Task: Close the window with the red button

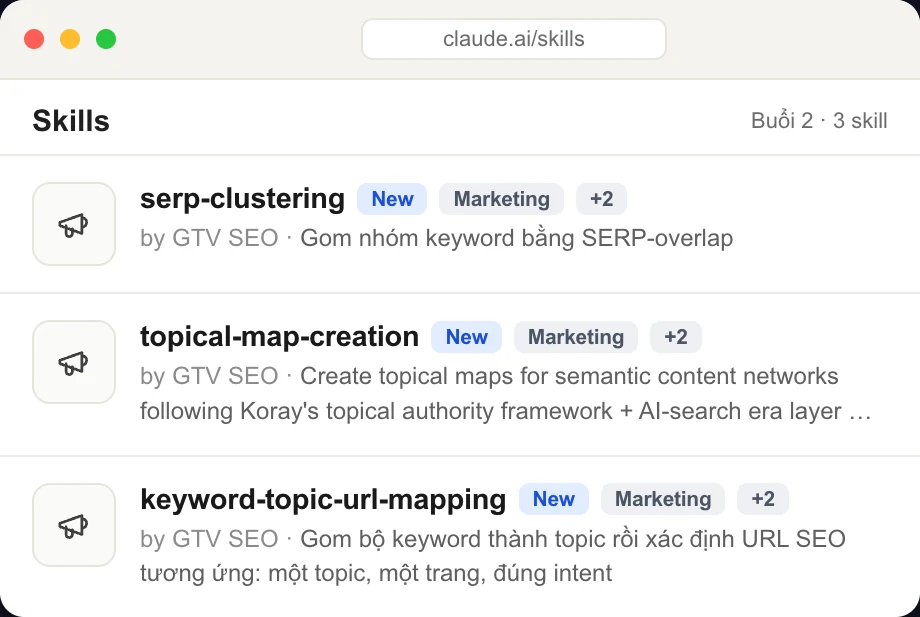Action: click(x=34, y=39)
